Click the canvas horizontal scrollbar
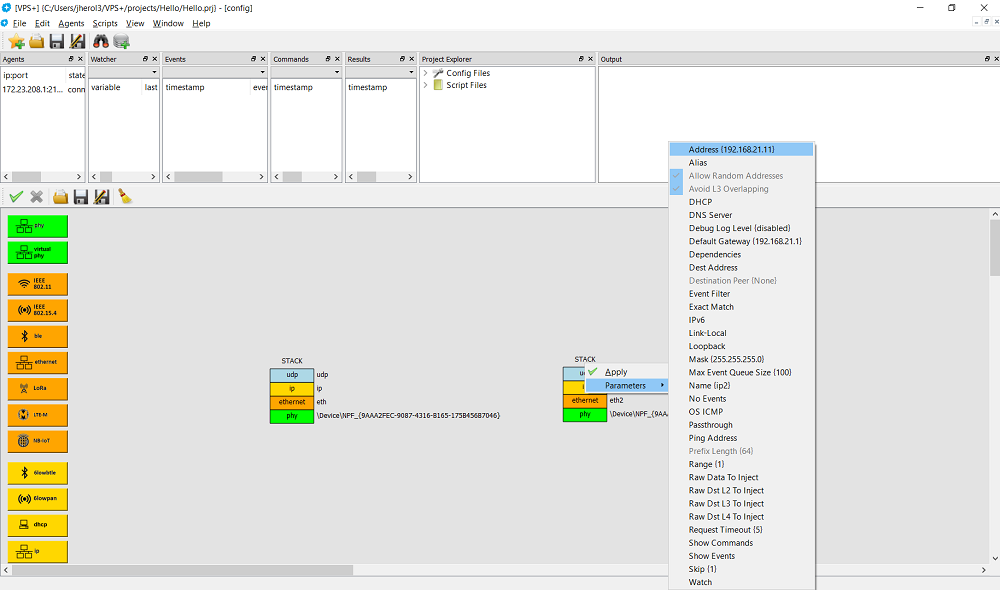Viewport: 1000px width, 590px height. (200, 570)
